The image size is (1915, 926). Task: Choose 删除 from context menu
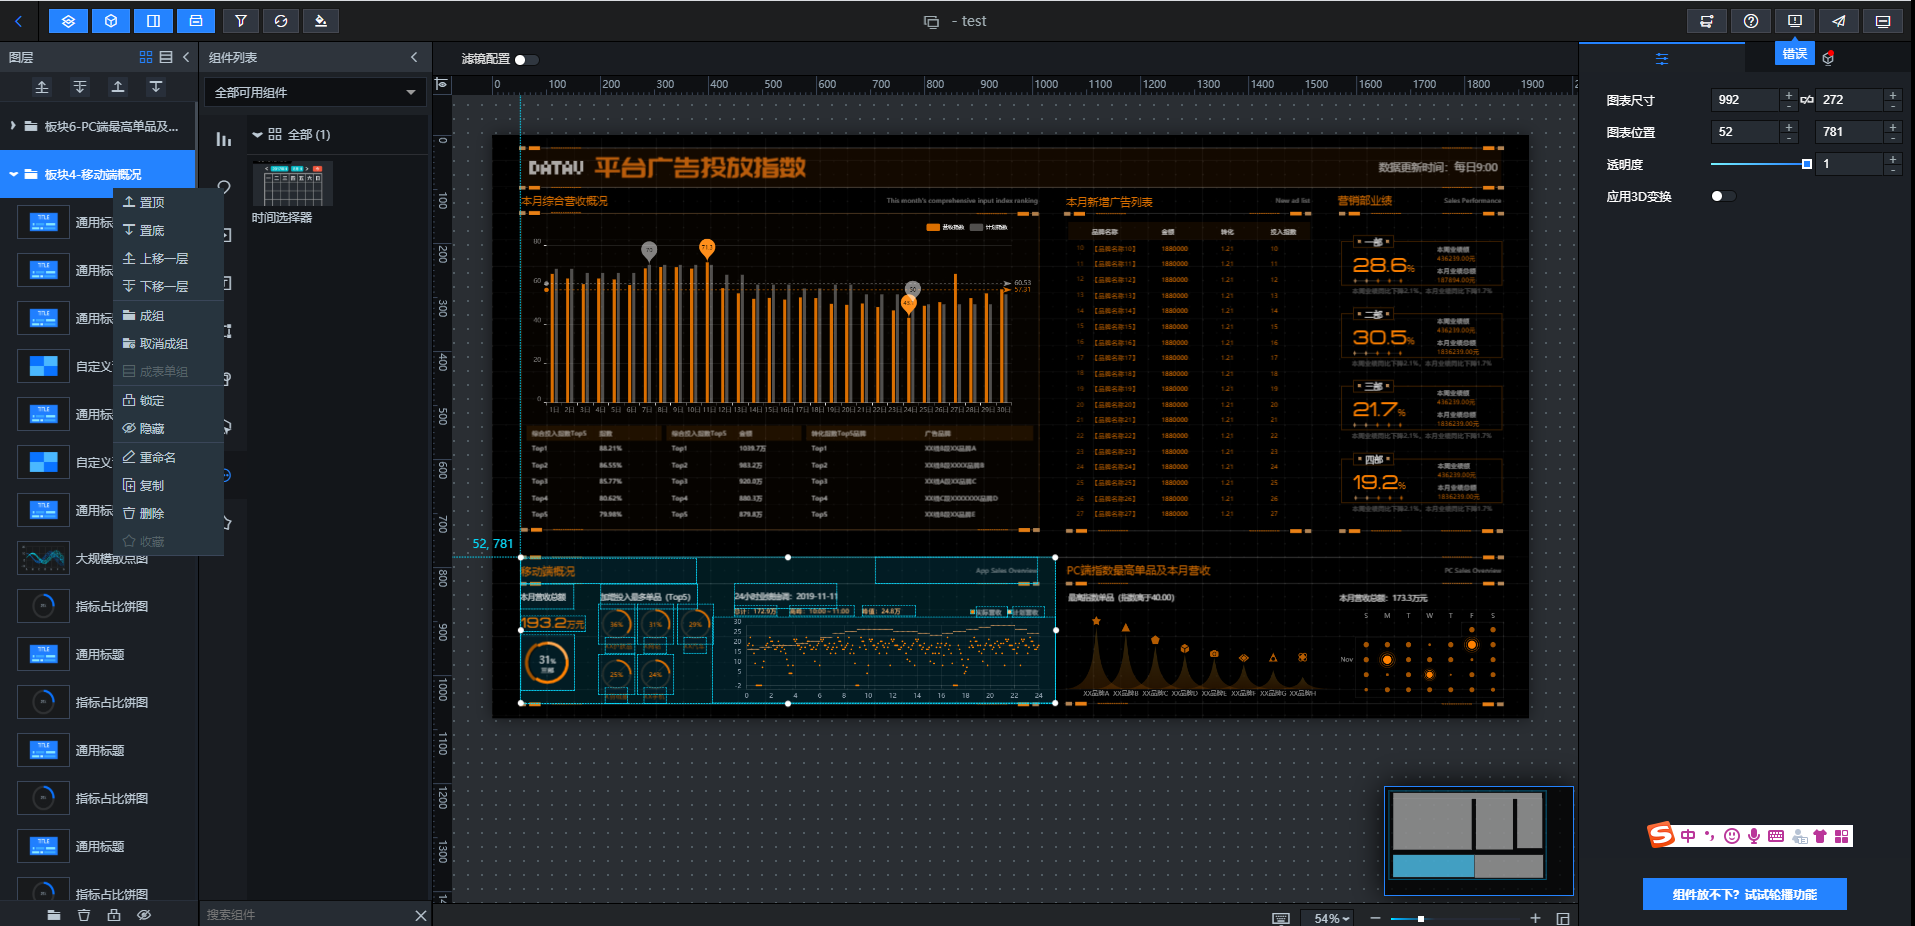pos(168,513)
